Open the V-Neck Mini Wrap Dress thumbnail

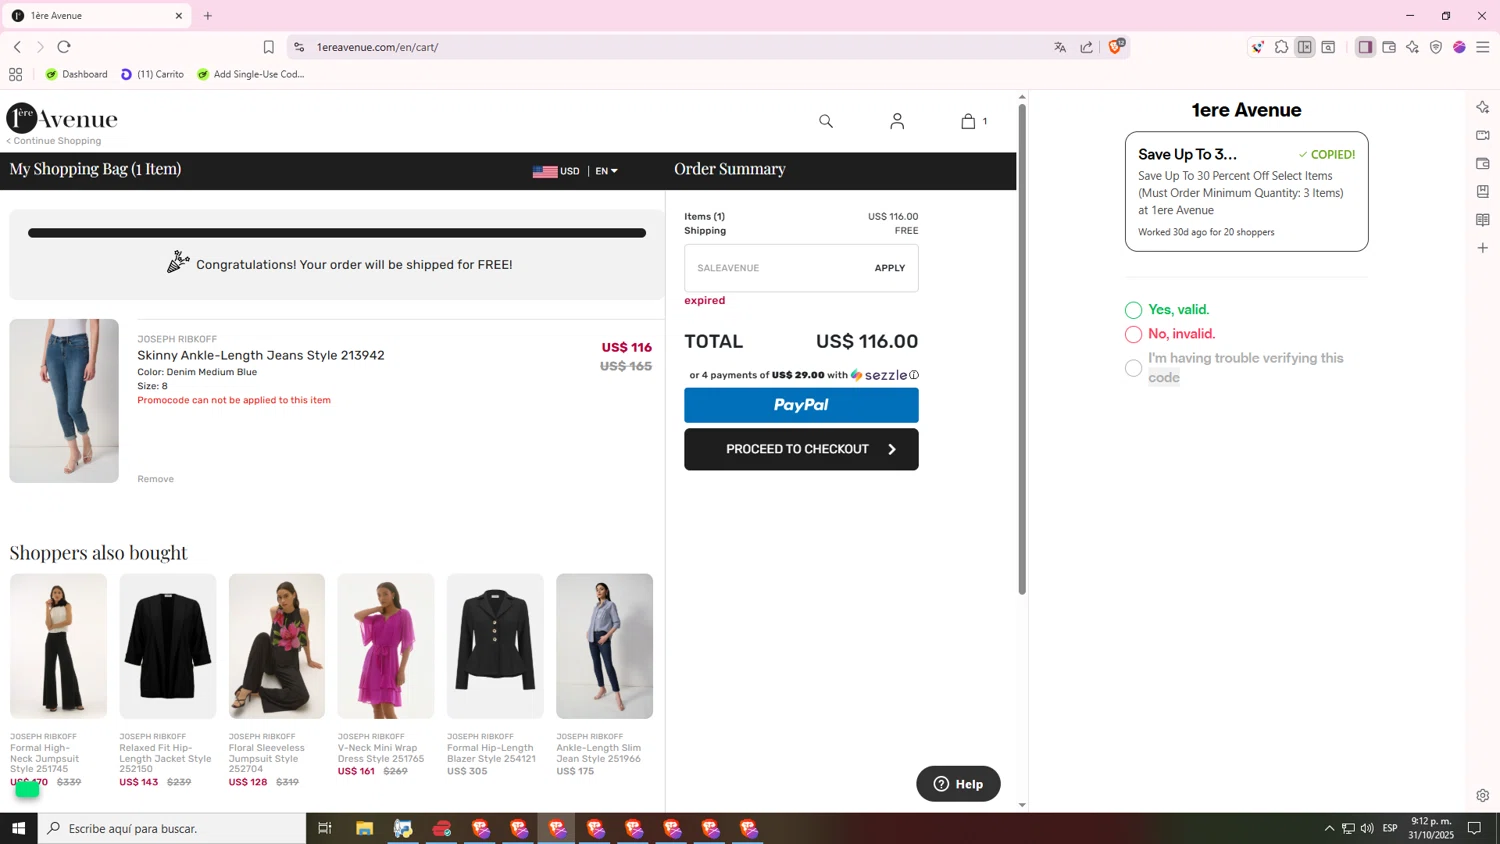click(x=386, y=646)
